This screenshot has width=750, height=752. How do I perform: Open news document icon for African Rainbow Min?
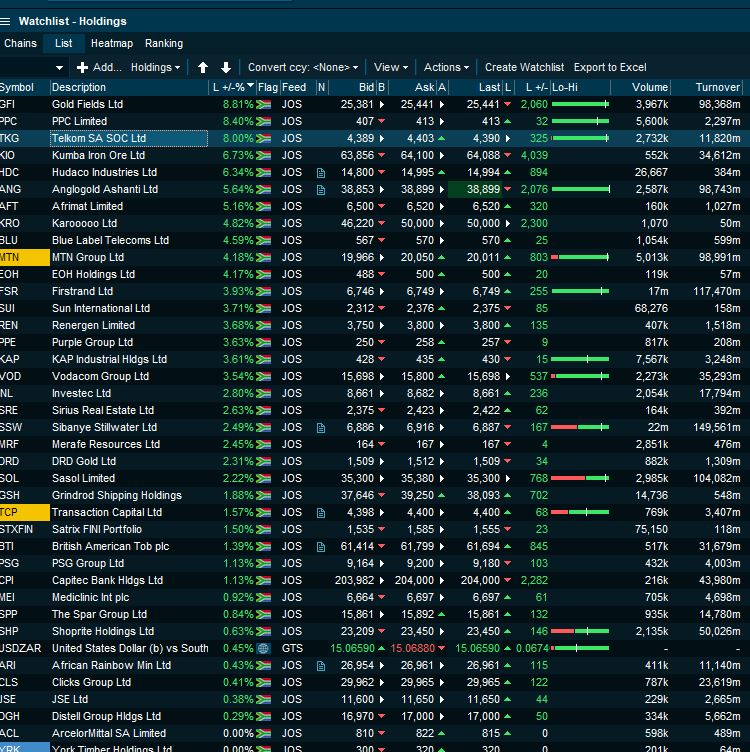pos(321,666)
